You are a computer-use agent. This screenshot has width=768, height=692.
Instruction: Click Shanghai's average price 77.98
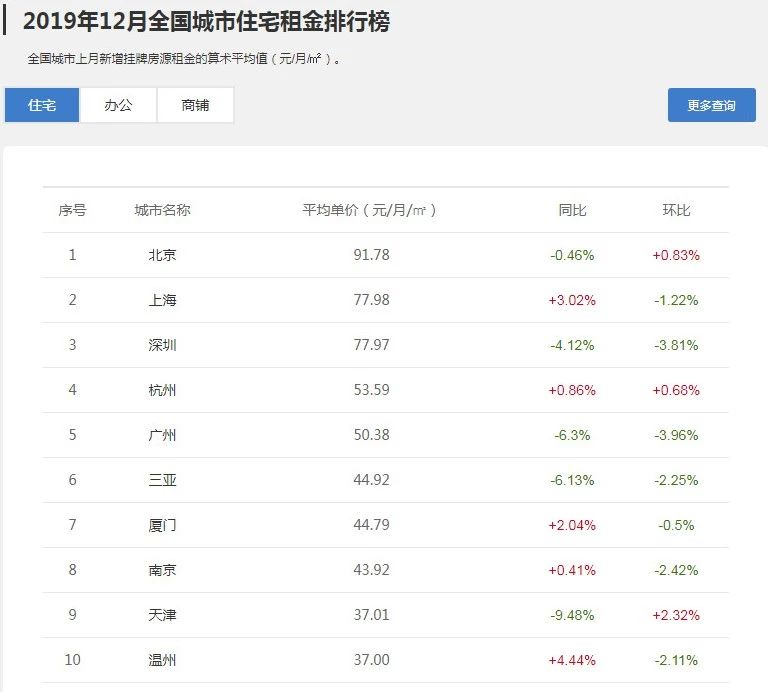[x=371, y=300]
